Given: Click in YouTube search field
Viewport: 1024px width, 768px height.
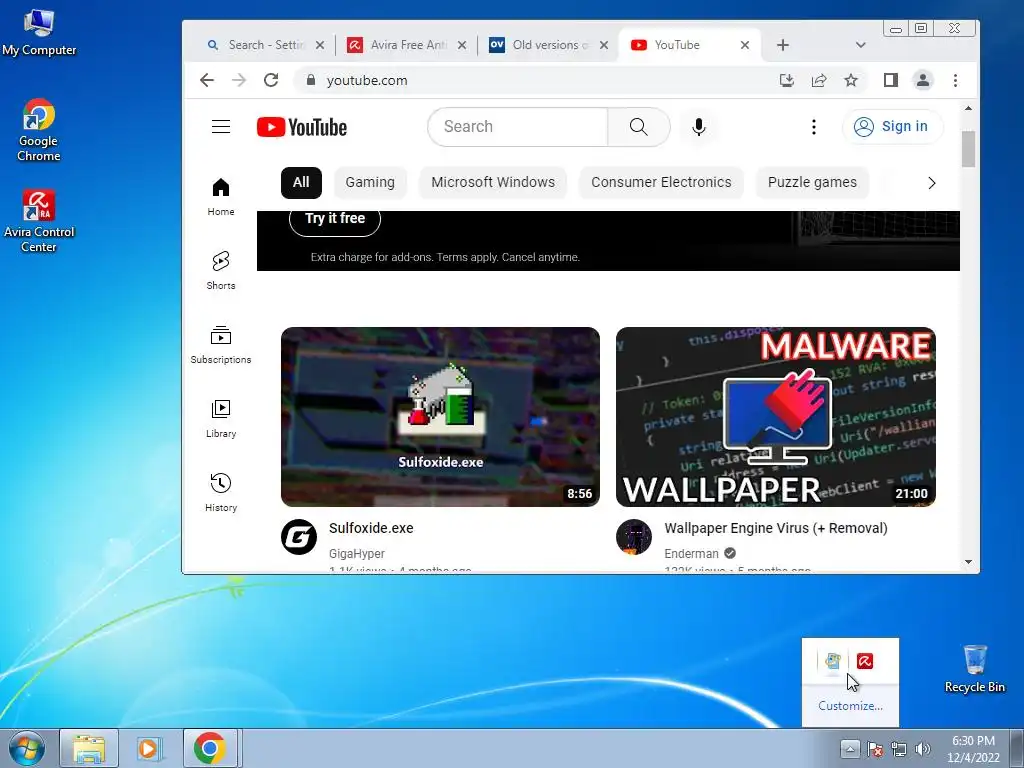Looking at the screenshot, I should (x=518, y=127).
